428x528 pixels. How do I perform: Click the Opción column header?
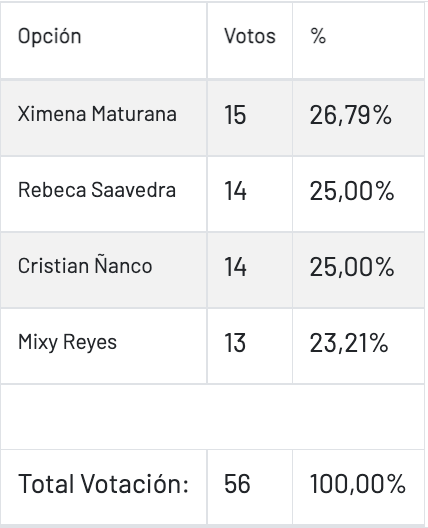click(x=103, y=40)
